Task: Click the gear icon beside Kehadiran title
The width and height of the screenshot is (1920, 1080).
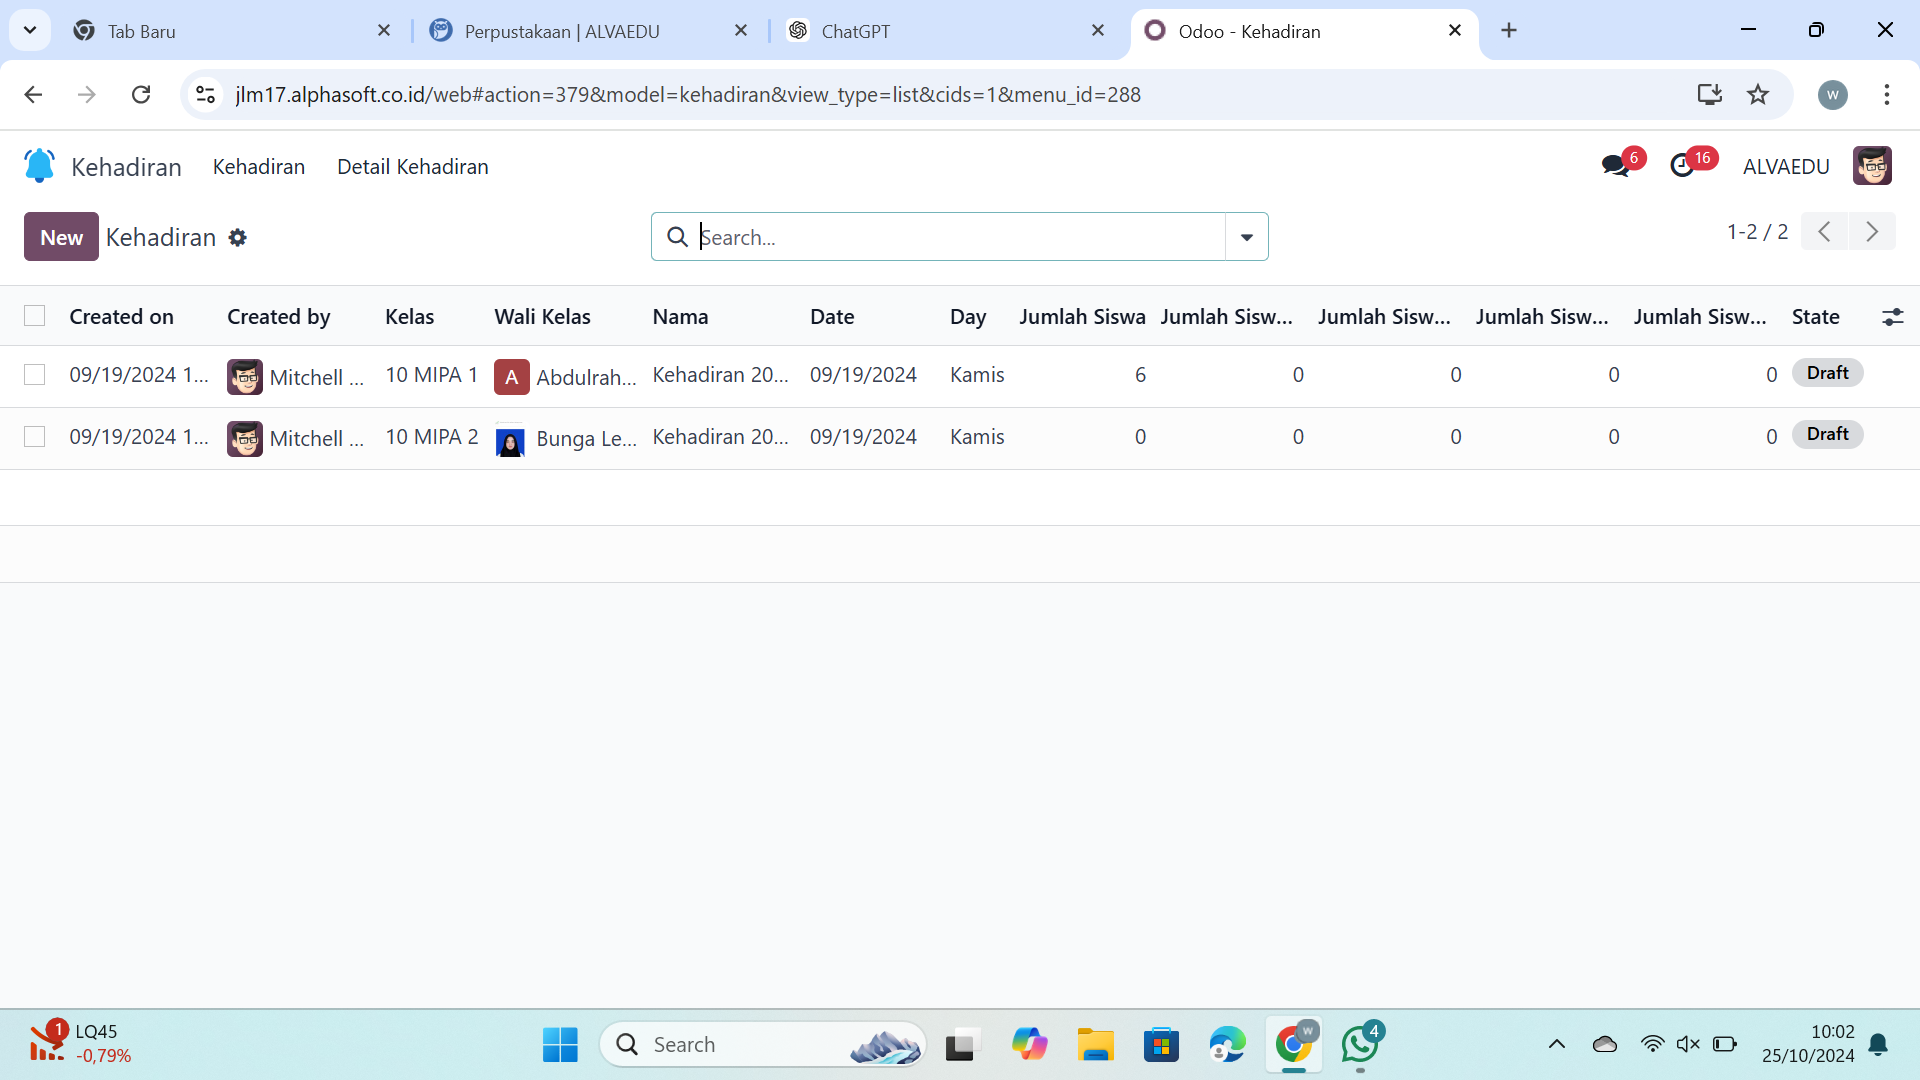Action: [237, 238]
